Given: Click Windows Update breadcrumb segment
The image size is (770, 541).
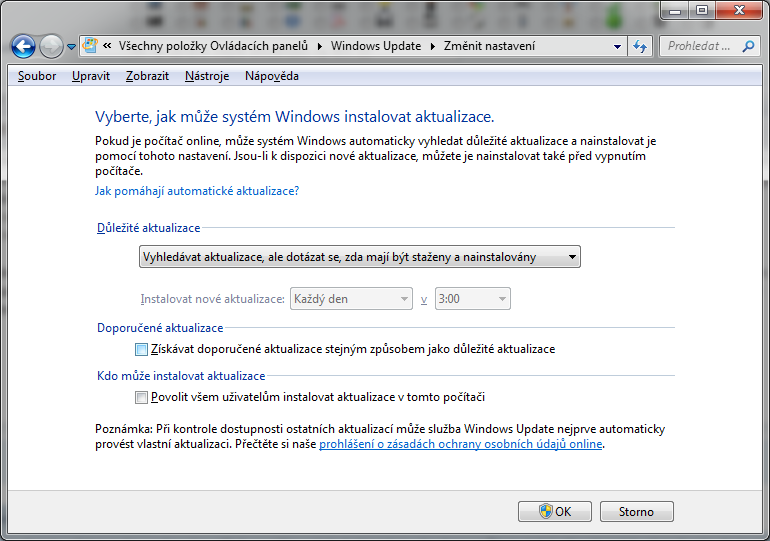Looking at the screenshot, I should click(x=375, y=46).
